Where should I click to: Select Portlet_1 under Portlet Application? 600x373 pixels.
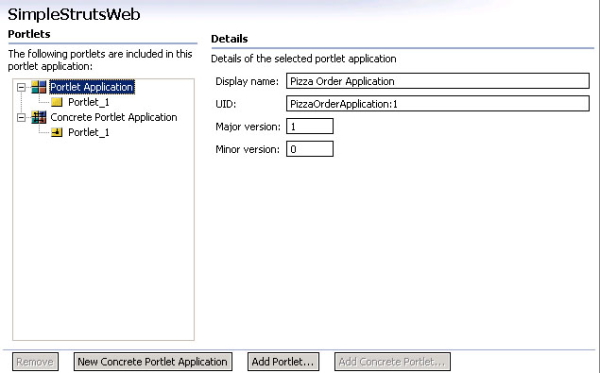coord(89,102)
